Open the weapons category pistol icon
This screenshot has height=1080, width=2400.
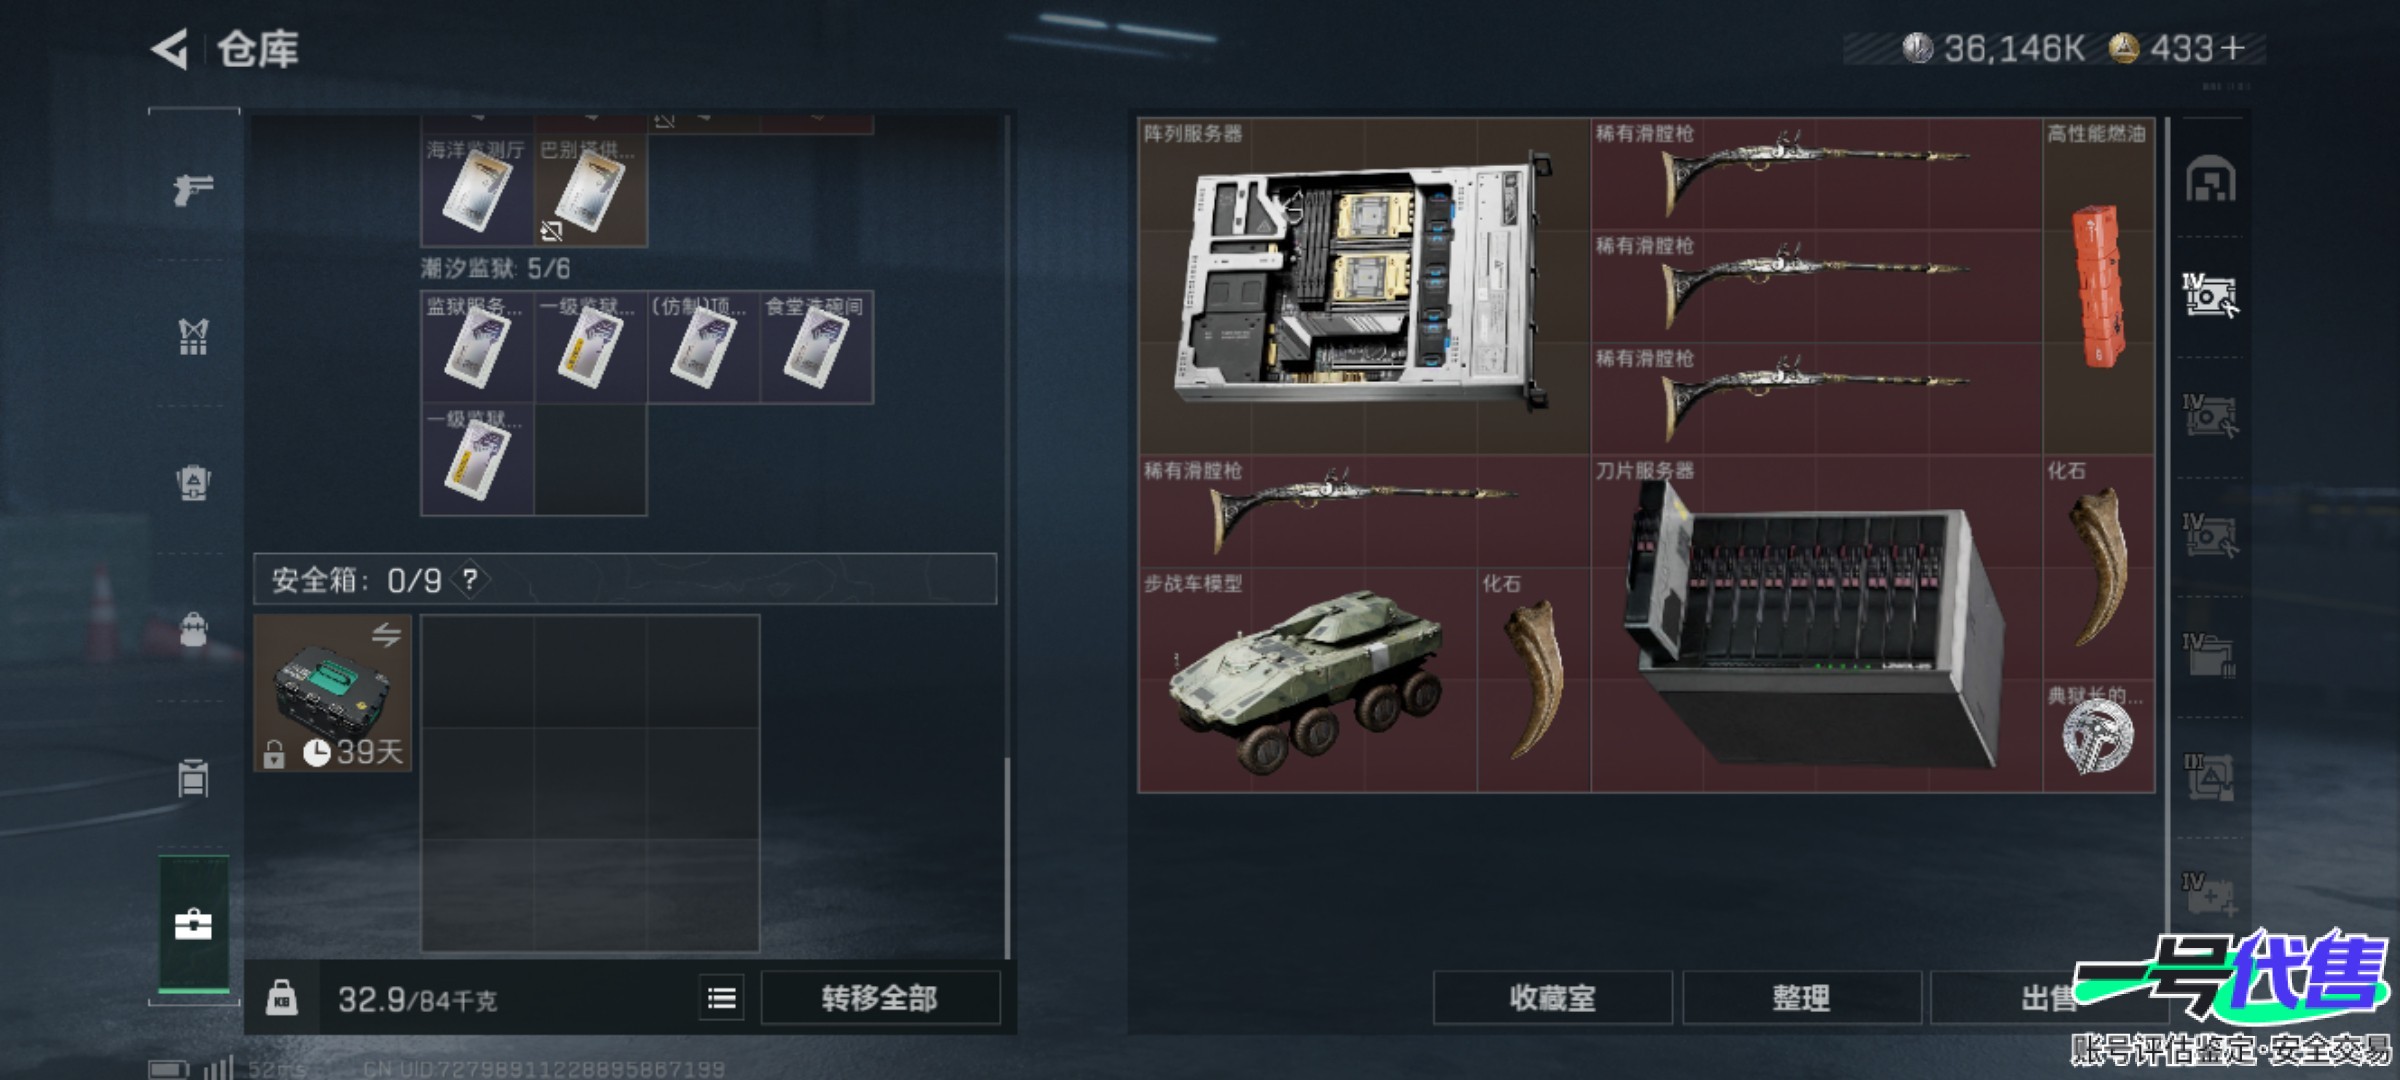point(193,188)
